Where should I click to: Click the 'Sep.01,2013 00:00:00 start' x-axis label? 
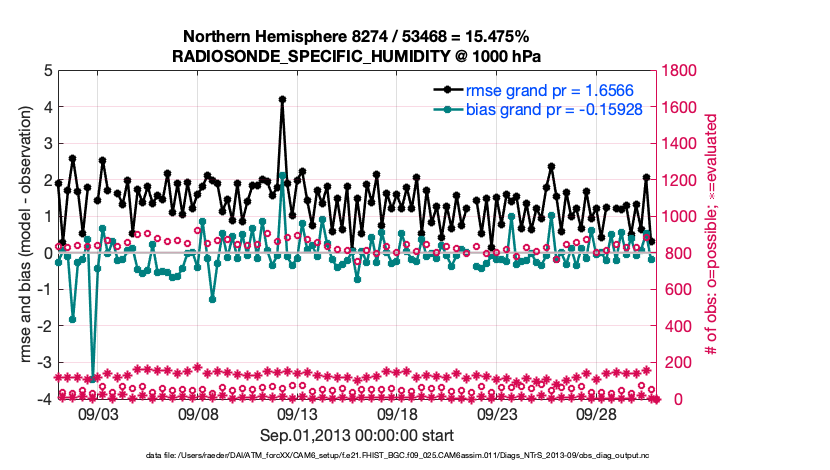click(x=357, y=435)
